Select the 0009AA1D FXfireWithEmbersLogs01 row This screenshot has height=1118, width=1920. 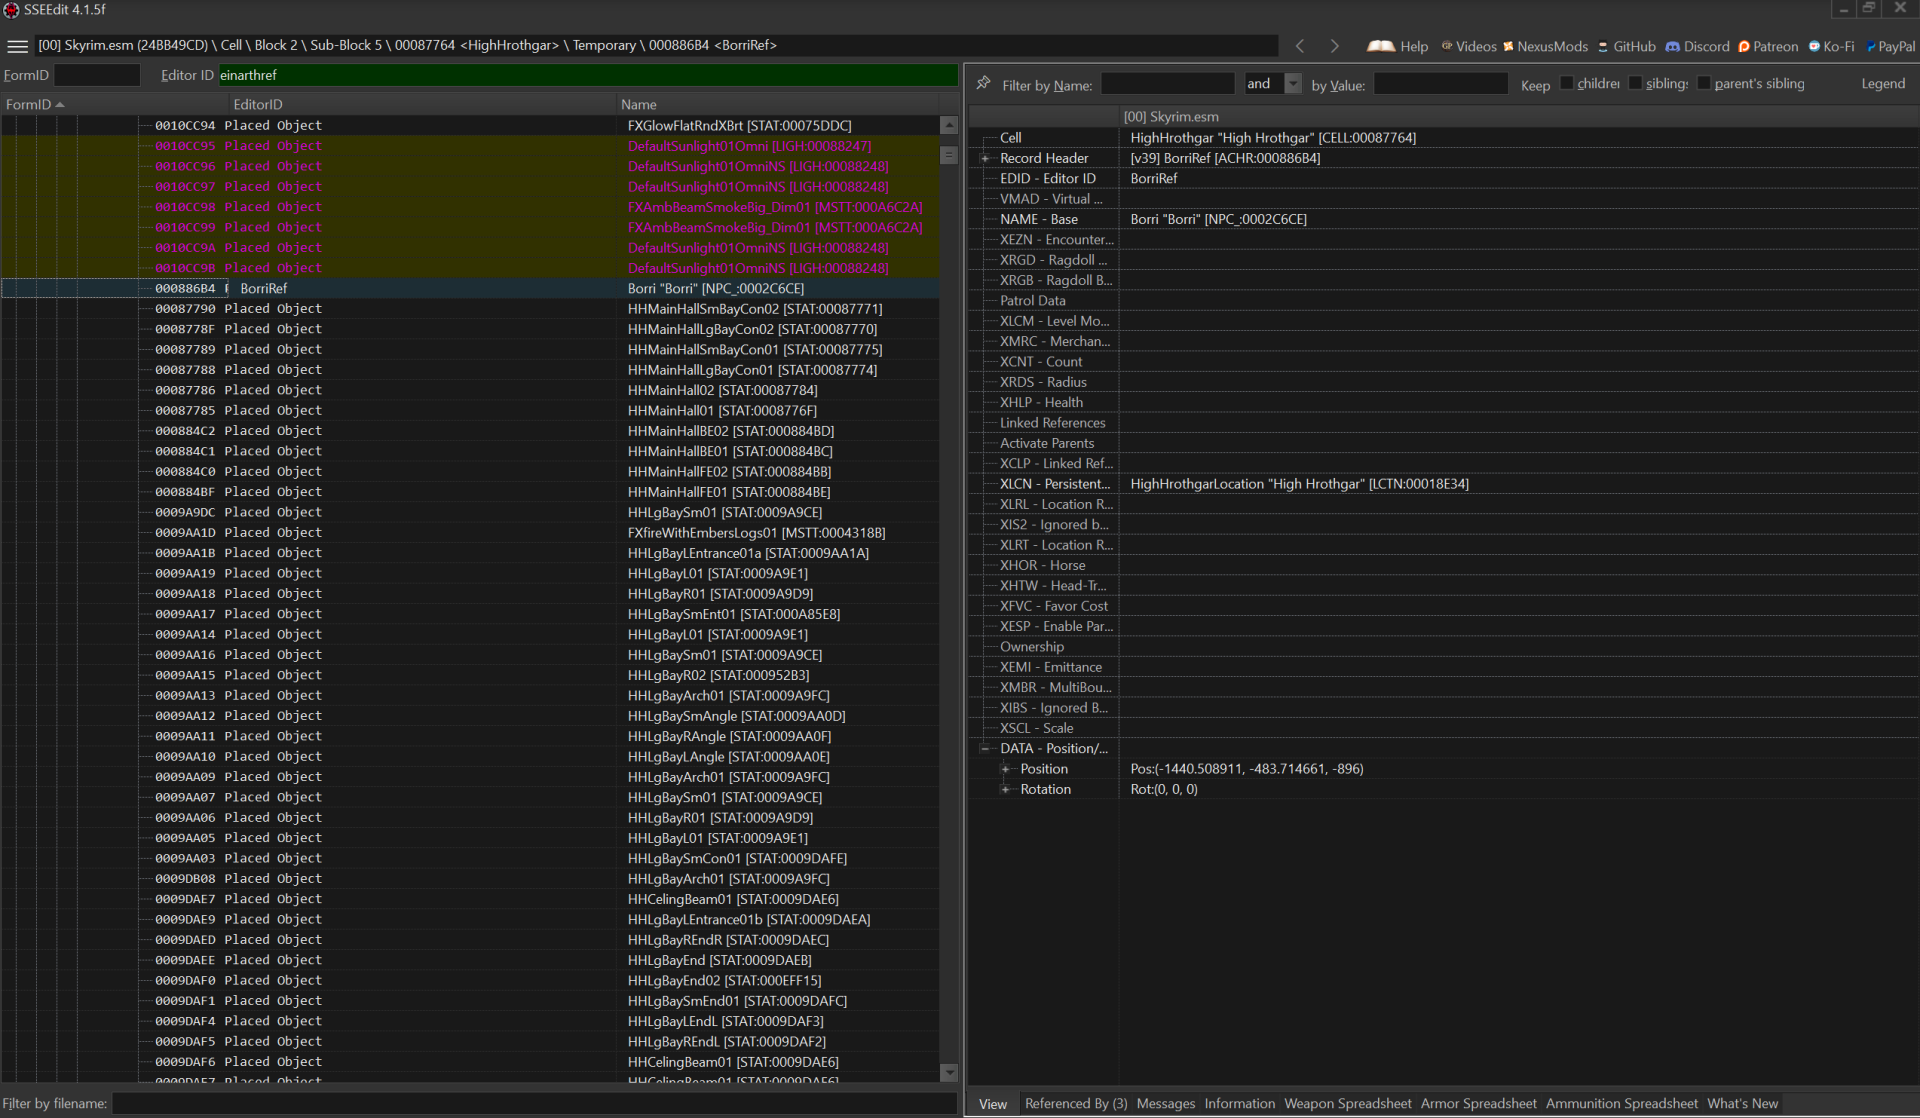pyautogui.click(x=470, y=533)
